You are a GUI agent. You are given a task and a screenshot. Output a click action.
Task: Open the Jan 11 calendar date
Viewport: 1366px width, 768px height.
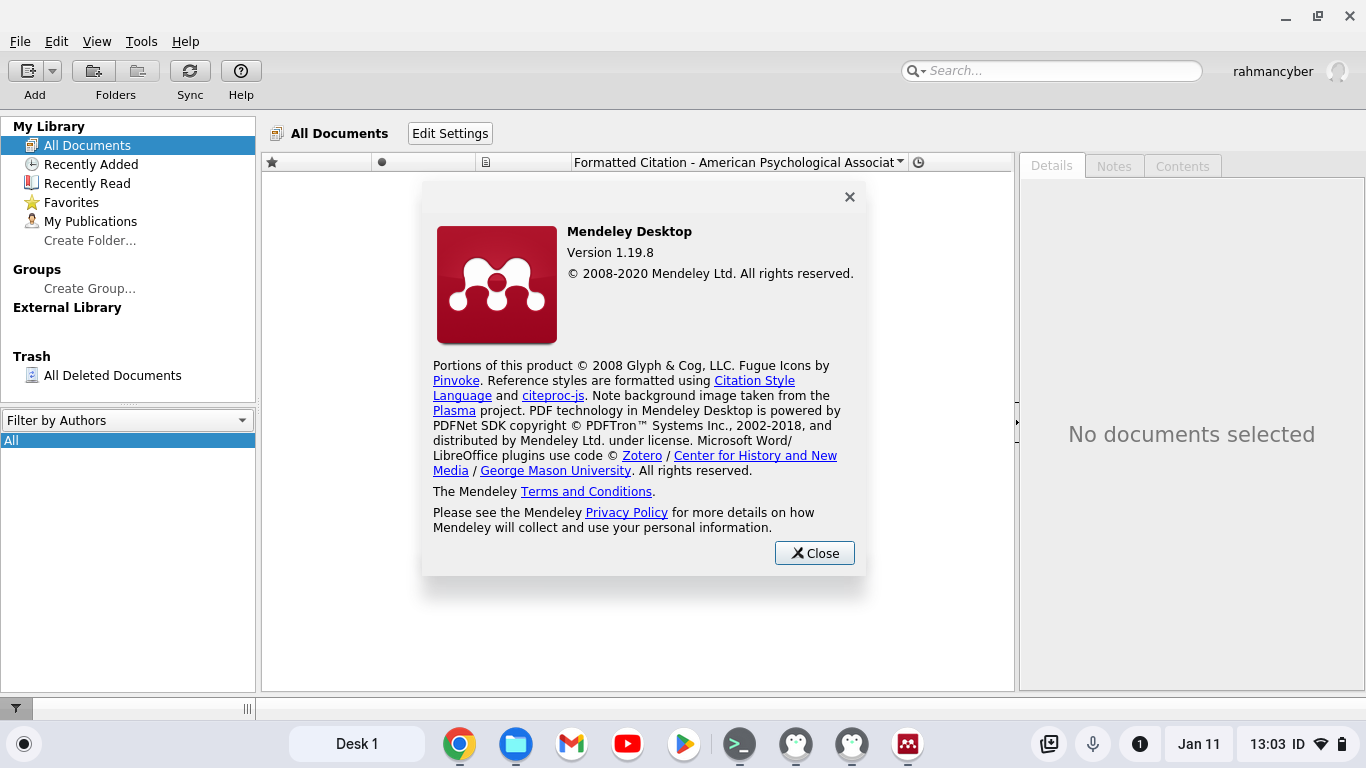click(x=1199, y=744)
